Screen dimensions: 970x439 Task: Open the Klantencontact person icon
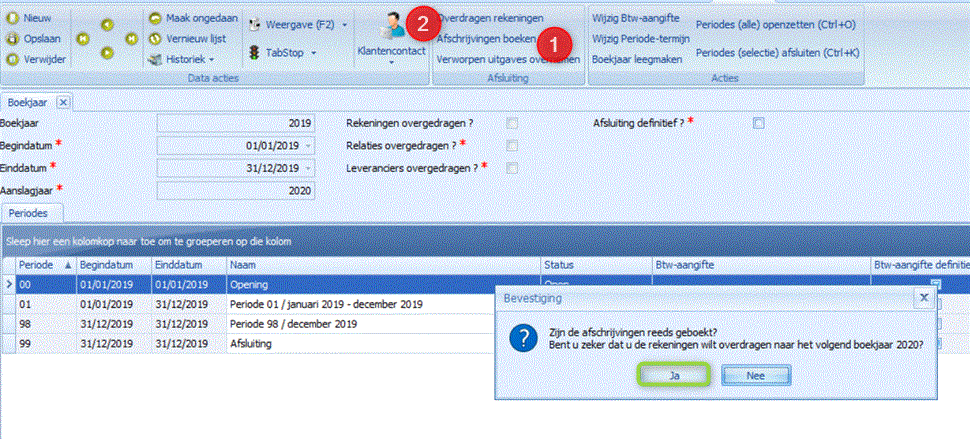(390, 25)
